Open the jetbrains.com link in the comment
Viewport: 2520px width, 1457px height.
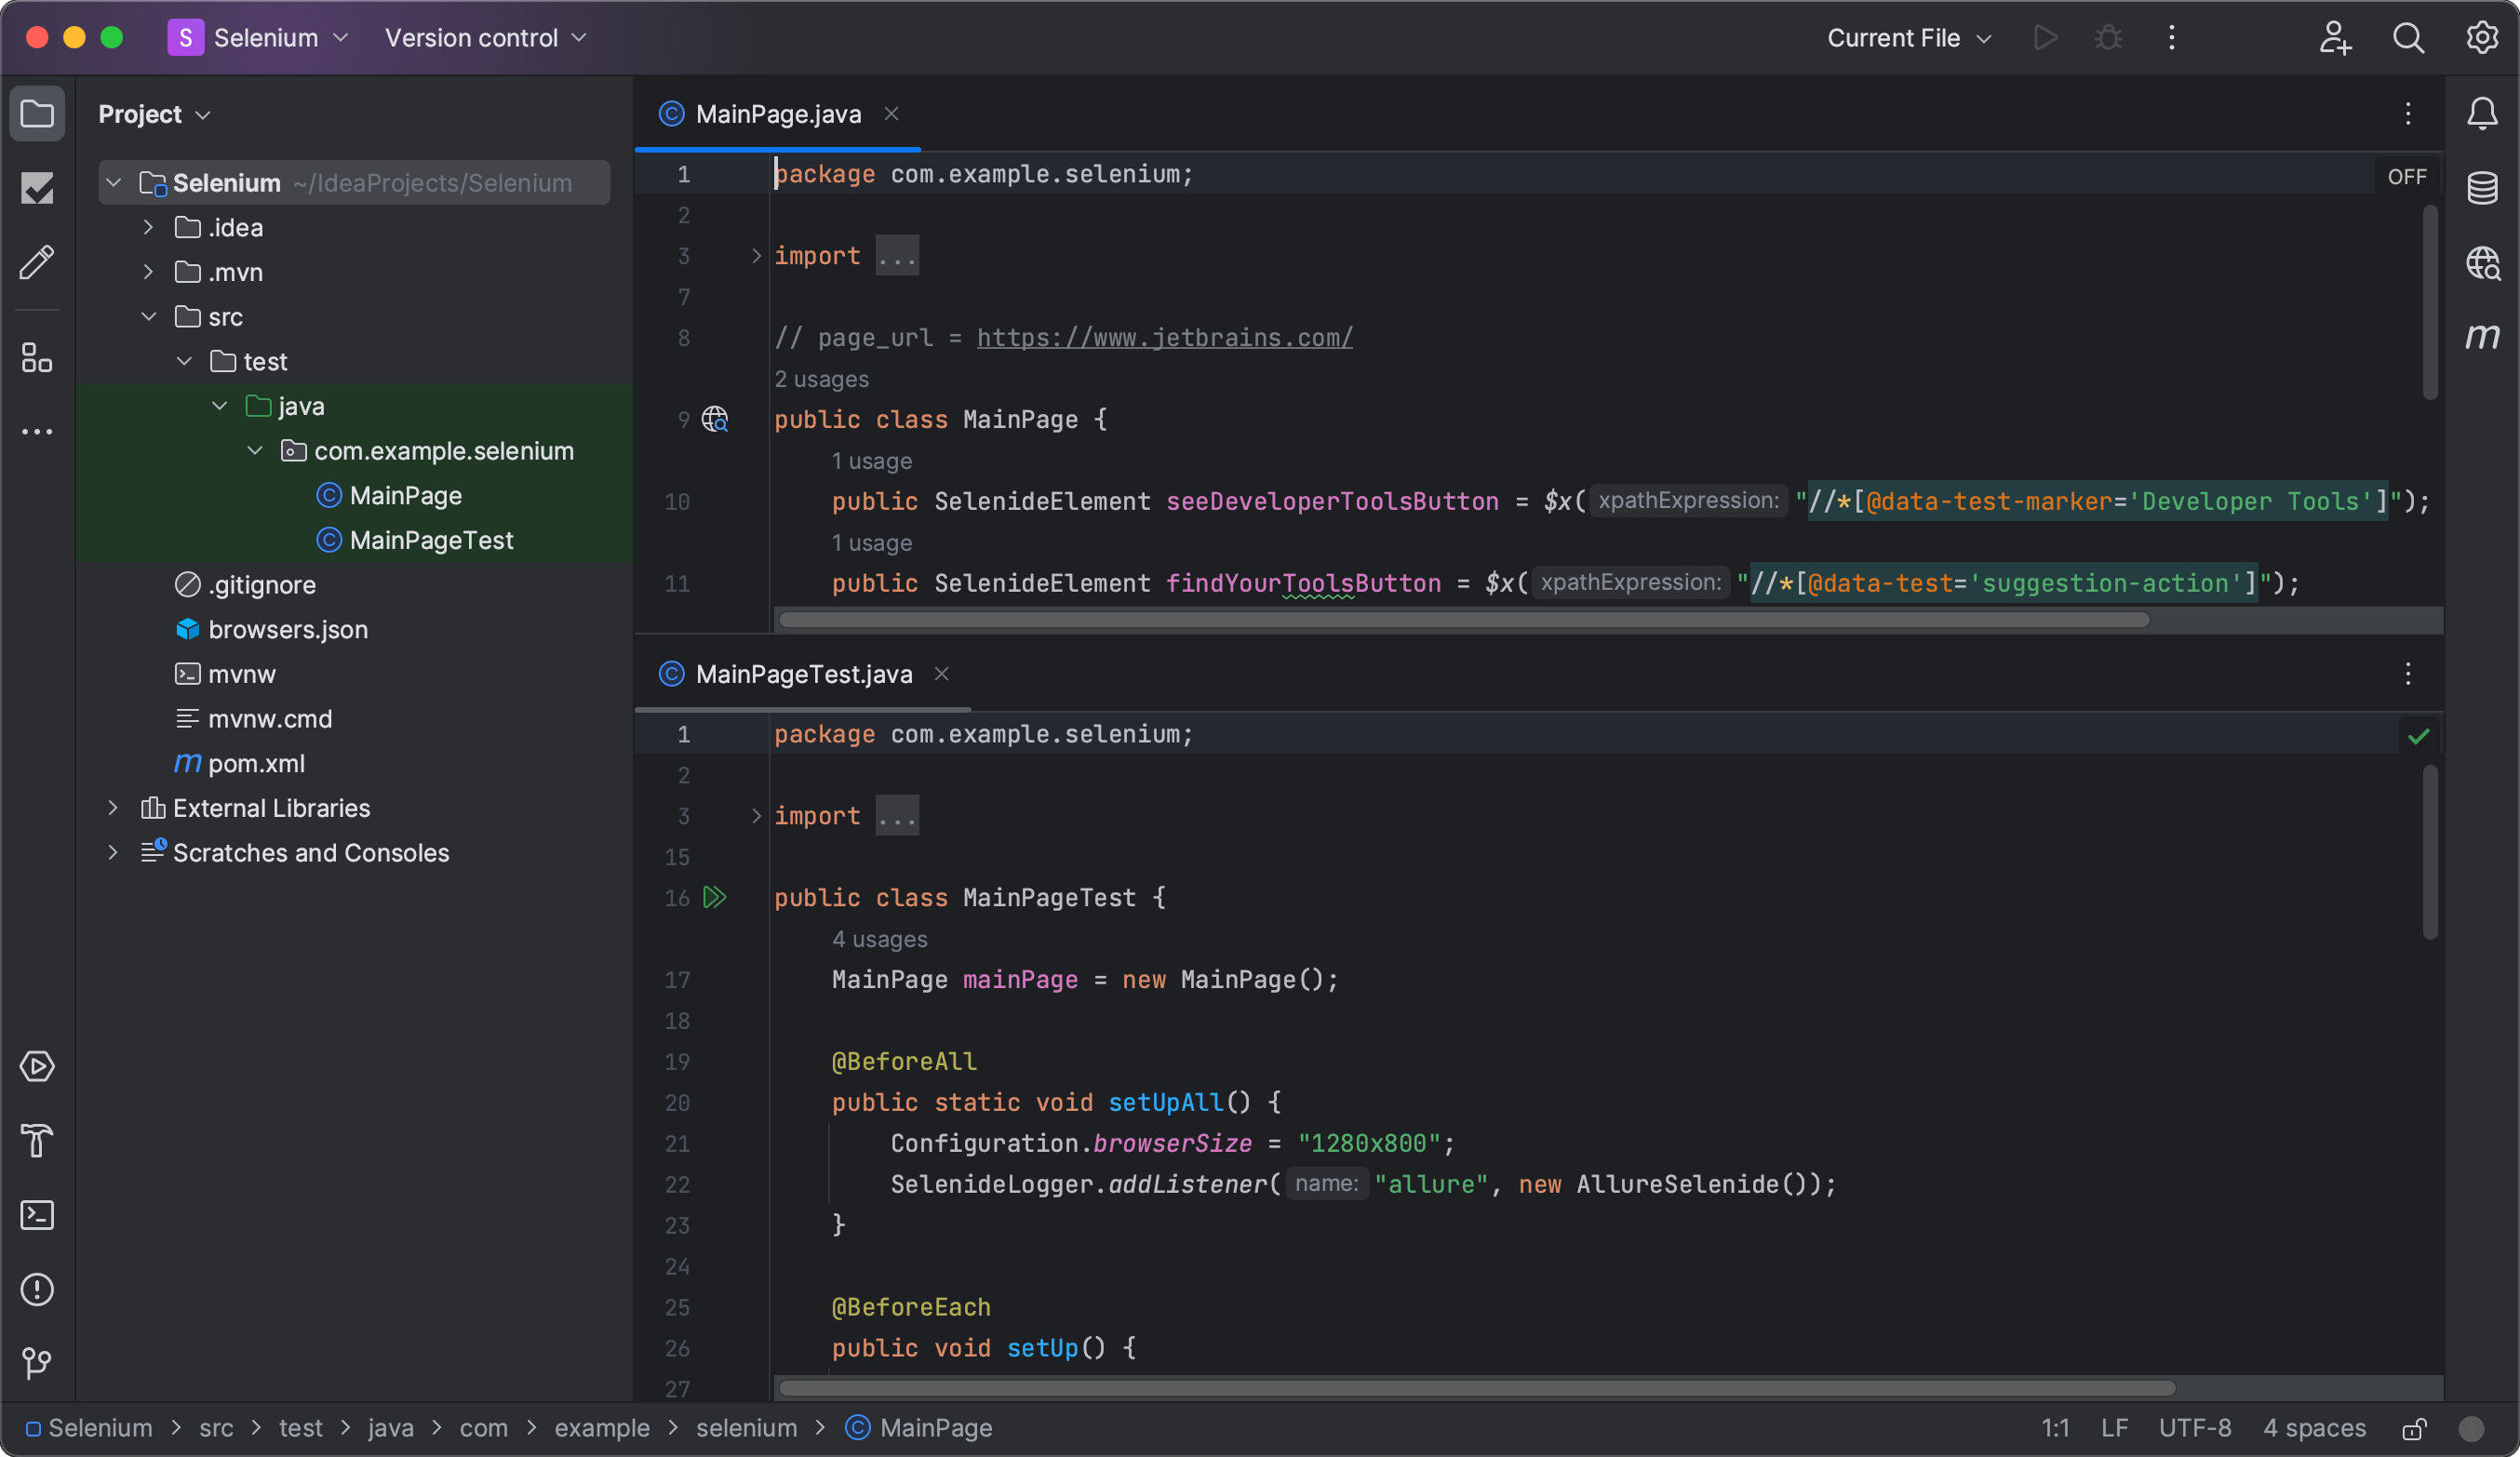click(1164, 338)
